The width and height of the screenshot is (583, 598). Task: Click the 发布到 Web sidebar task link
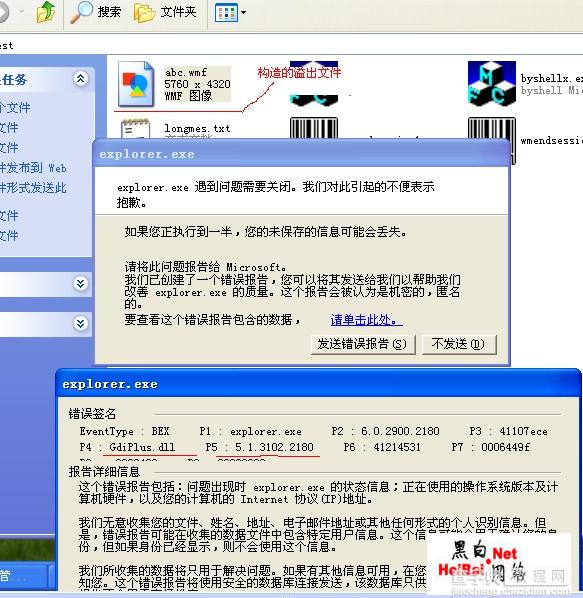(x=33, y=168)
